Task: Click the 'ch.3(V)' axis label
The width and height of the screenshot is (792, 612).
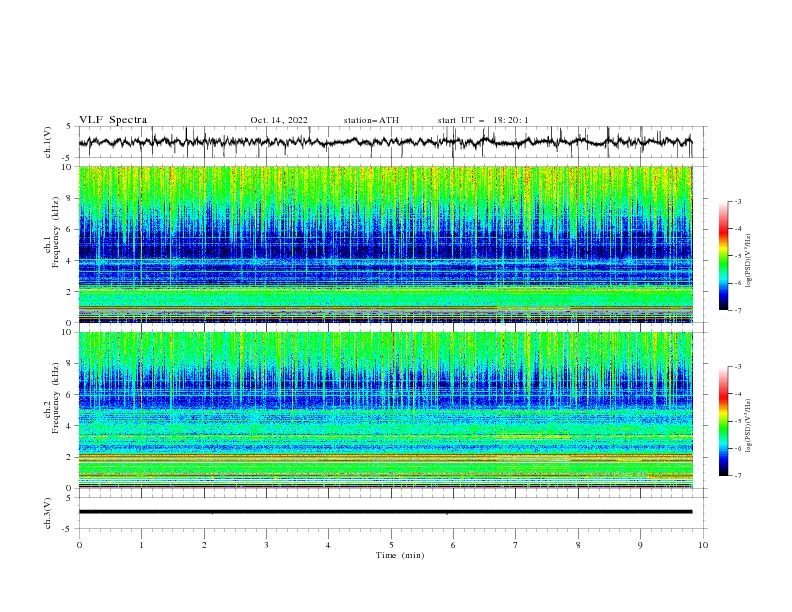Action: pos(48,513)
